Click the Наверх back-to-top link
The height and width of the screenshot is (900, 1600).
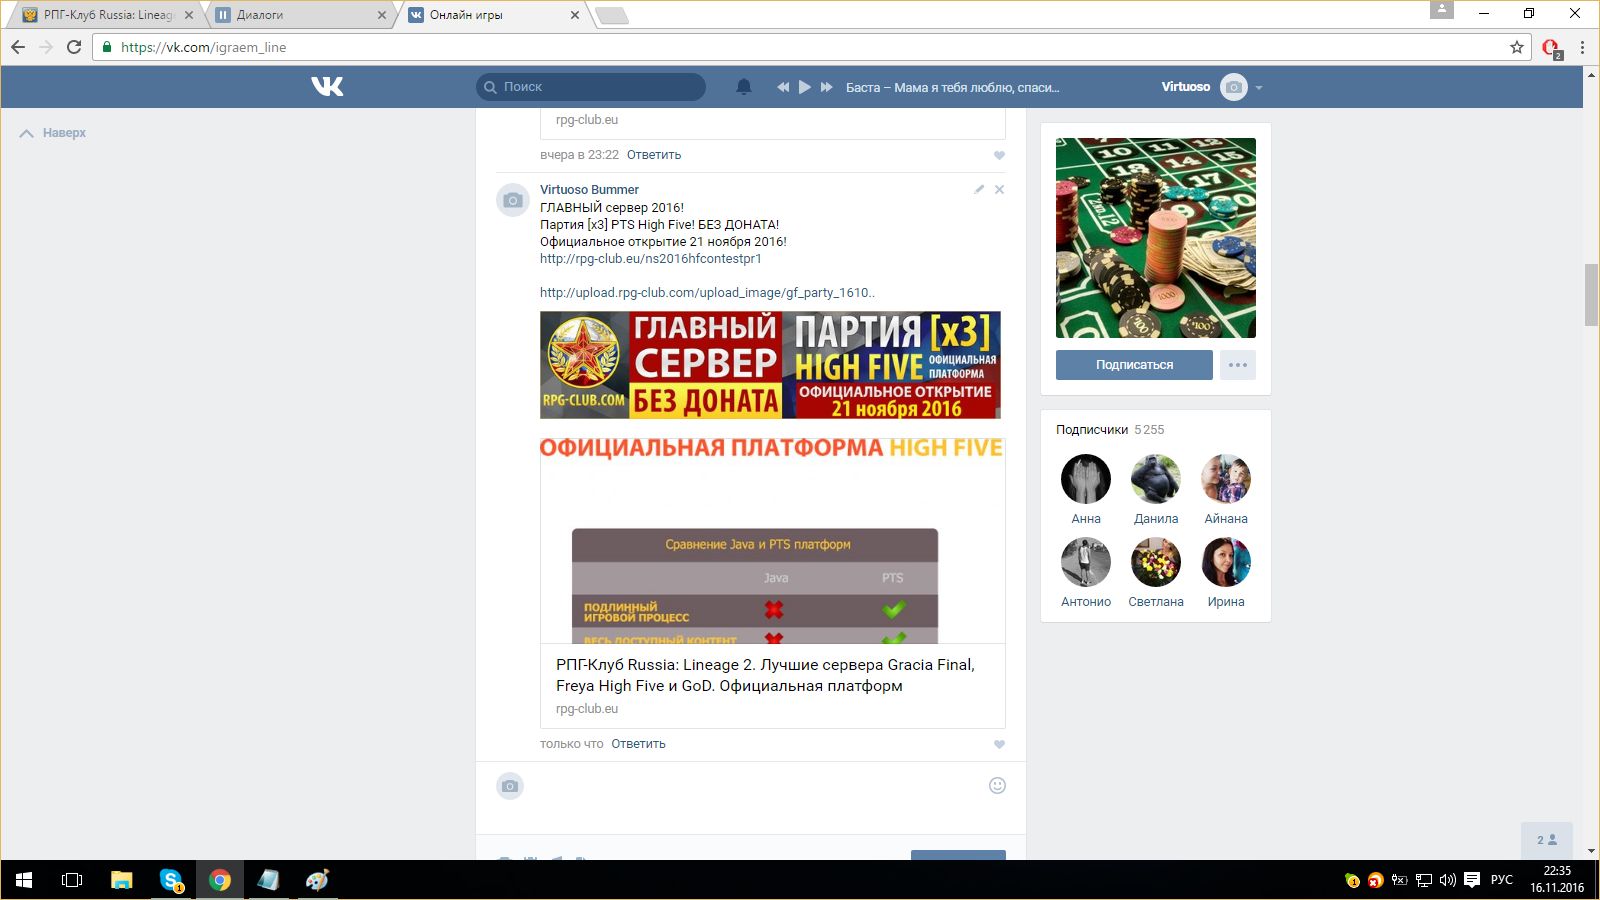53,133
